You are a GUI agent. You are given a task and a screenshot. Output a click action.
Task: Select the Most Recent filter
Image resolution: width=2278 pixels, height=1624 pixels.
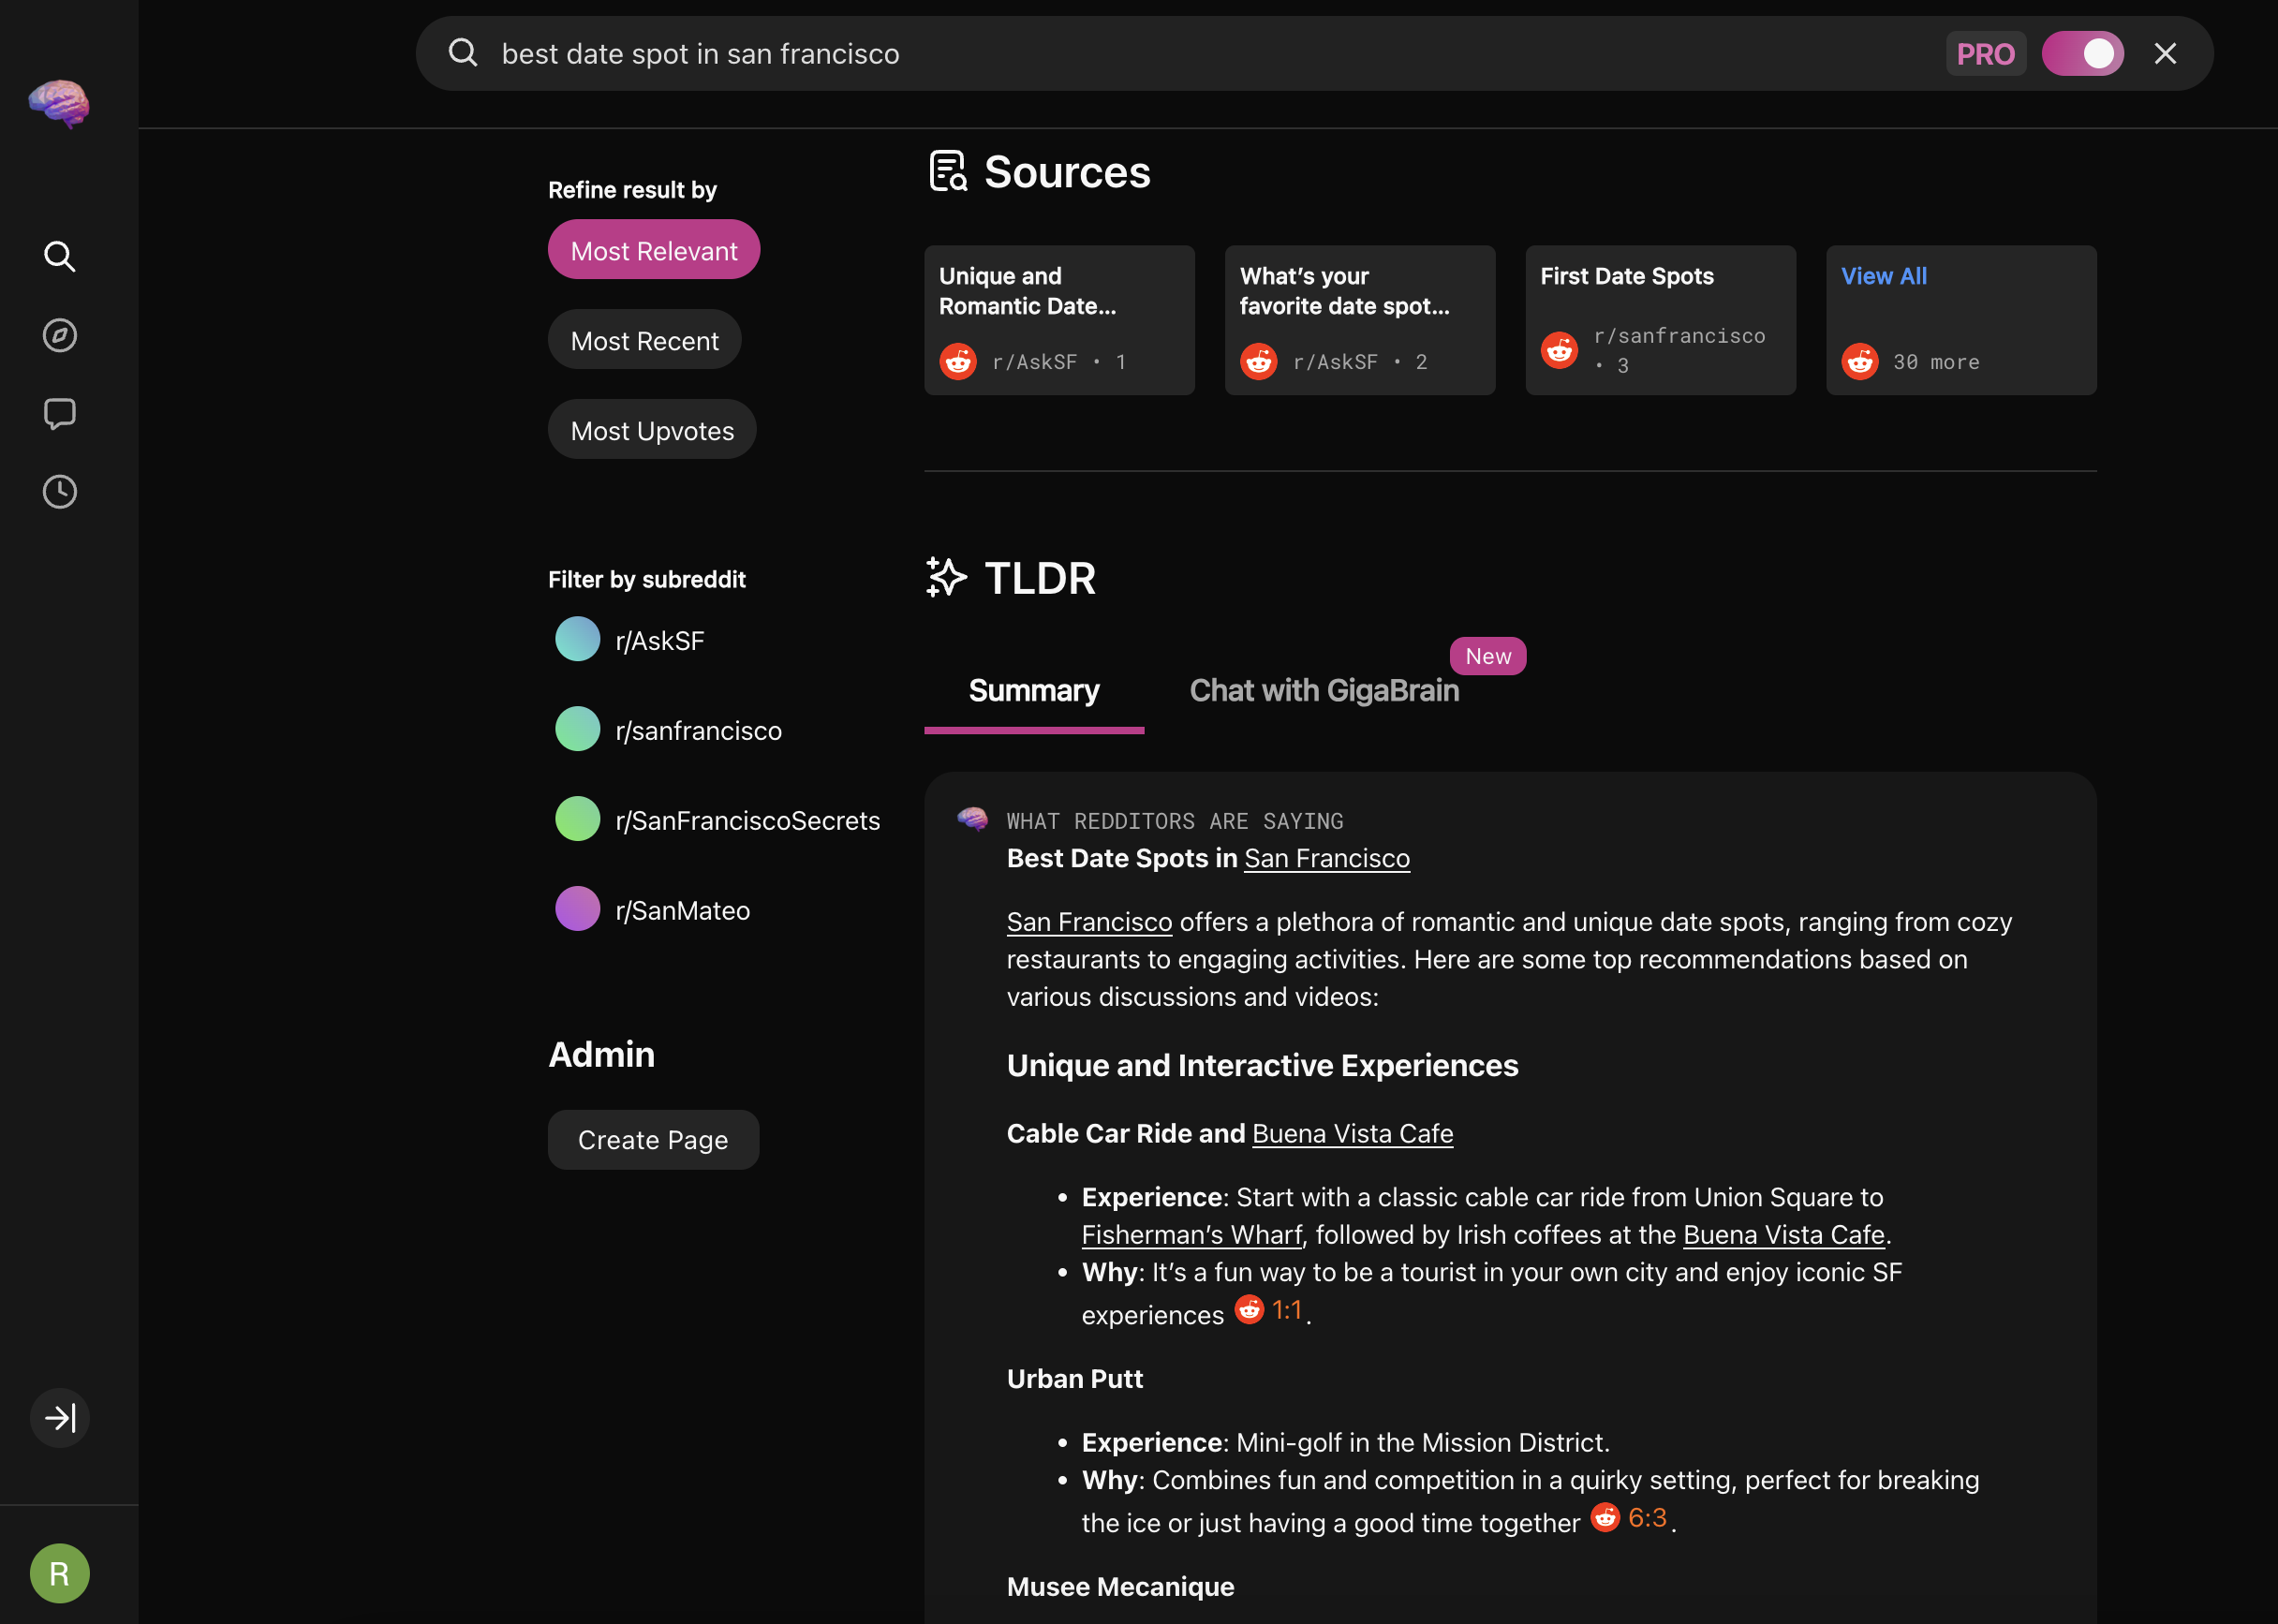click(644, 340)
